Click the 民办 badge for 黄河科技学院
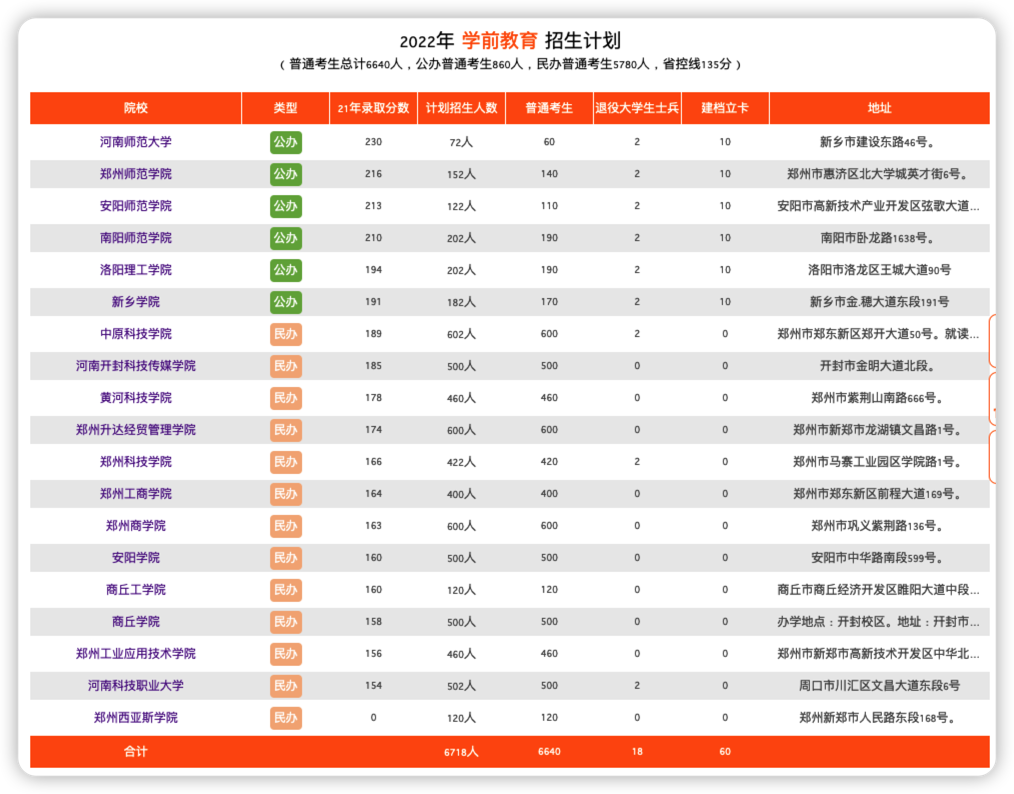This screenshot has width=1014, height=794. (285, 398)
